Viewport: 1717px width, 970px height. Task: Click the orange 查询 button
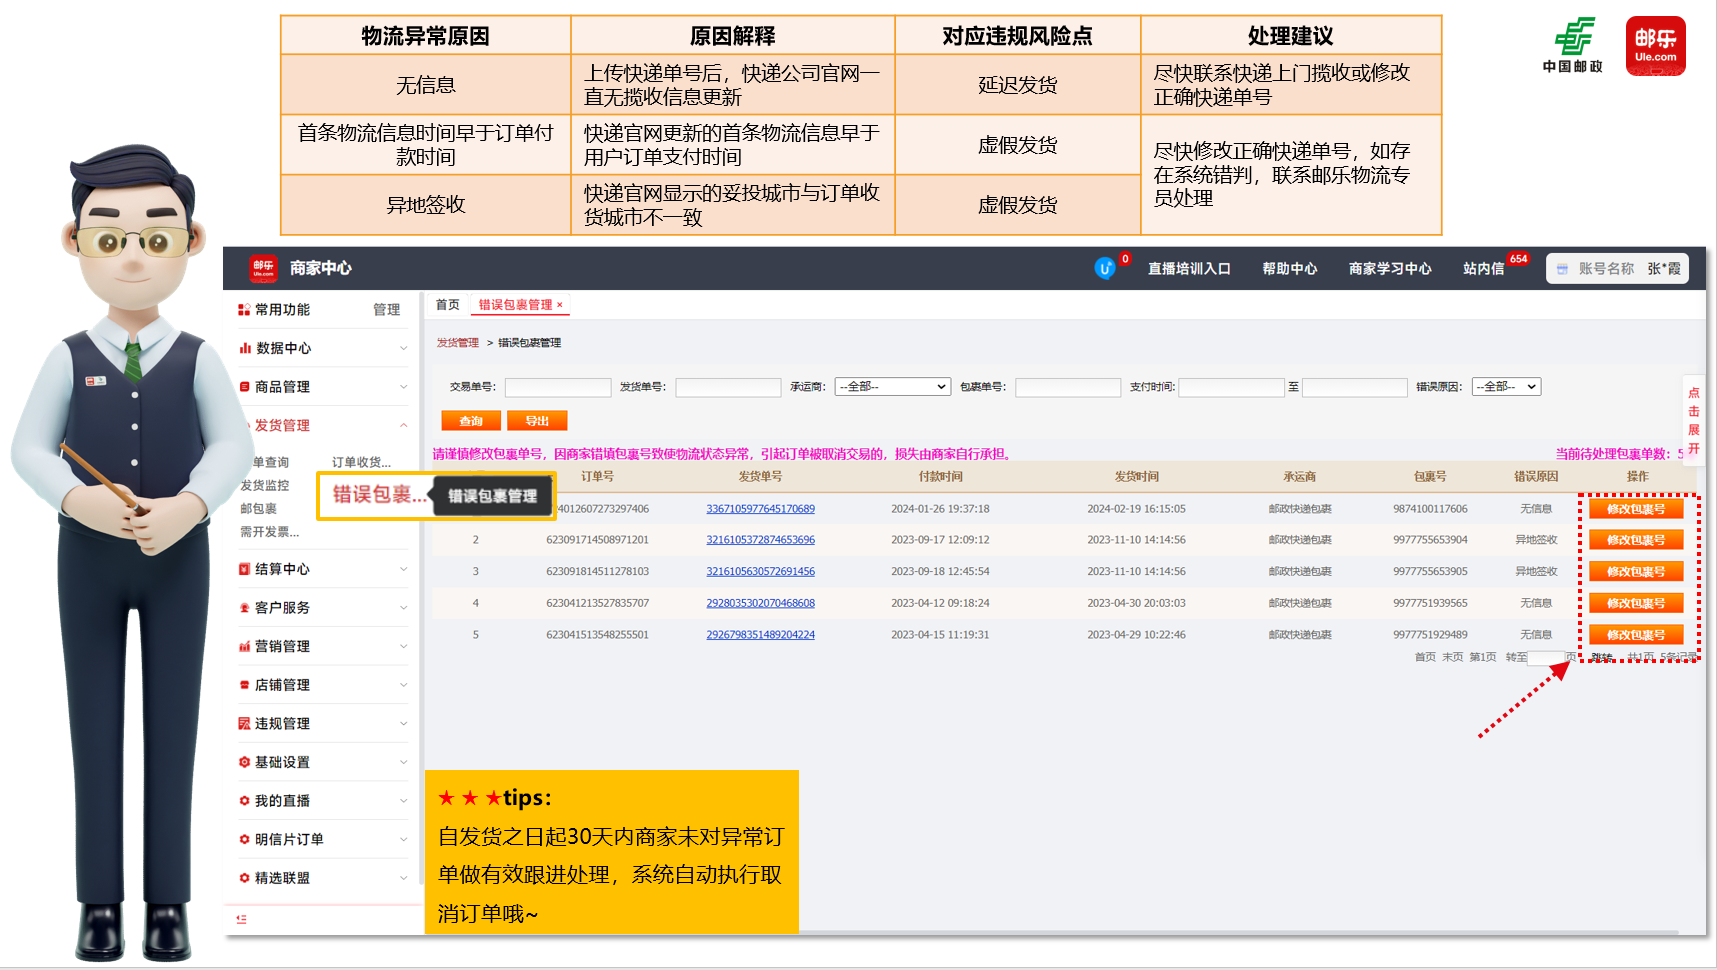[x=471, y=421]
